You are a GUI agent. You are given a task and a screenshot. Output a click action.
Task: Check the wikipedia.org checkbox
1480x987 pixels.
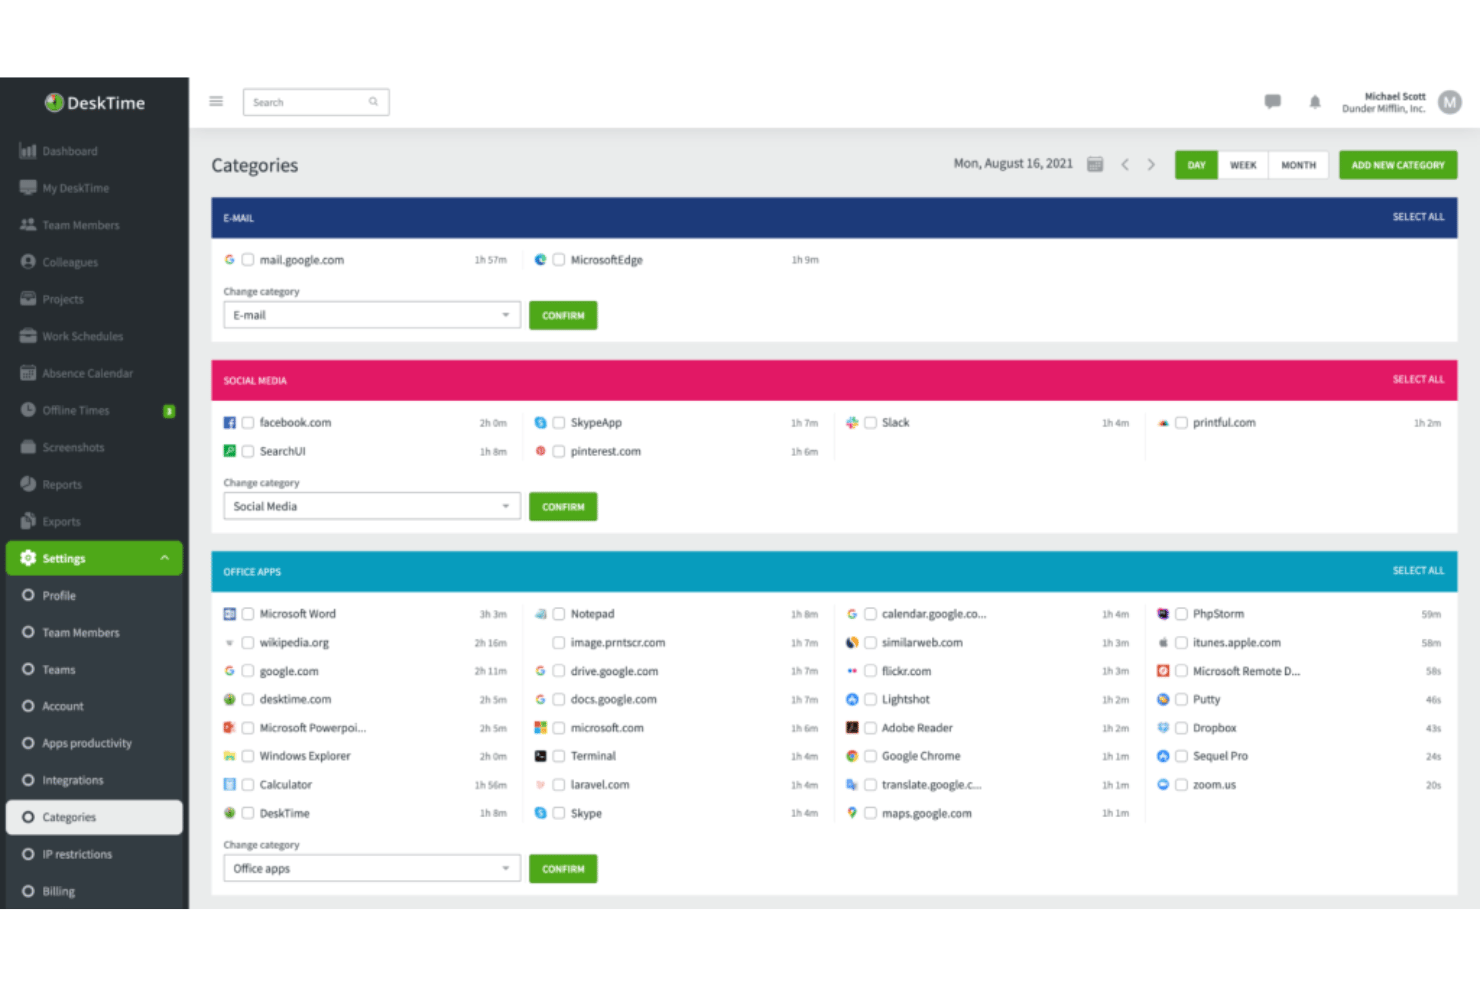248,643
